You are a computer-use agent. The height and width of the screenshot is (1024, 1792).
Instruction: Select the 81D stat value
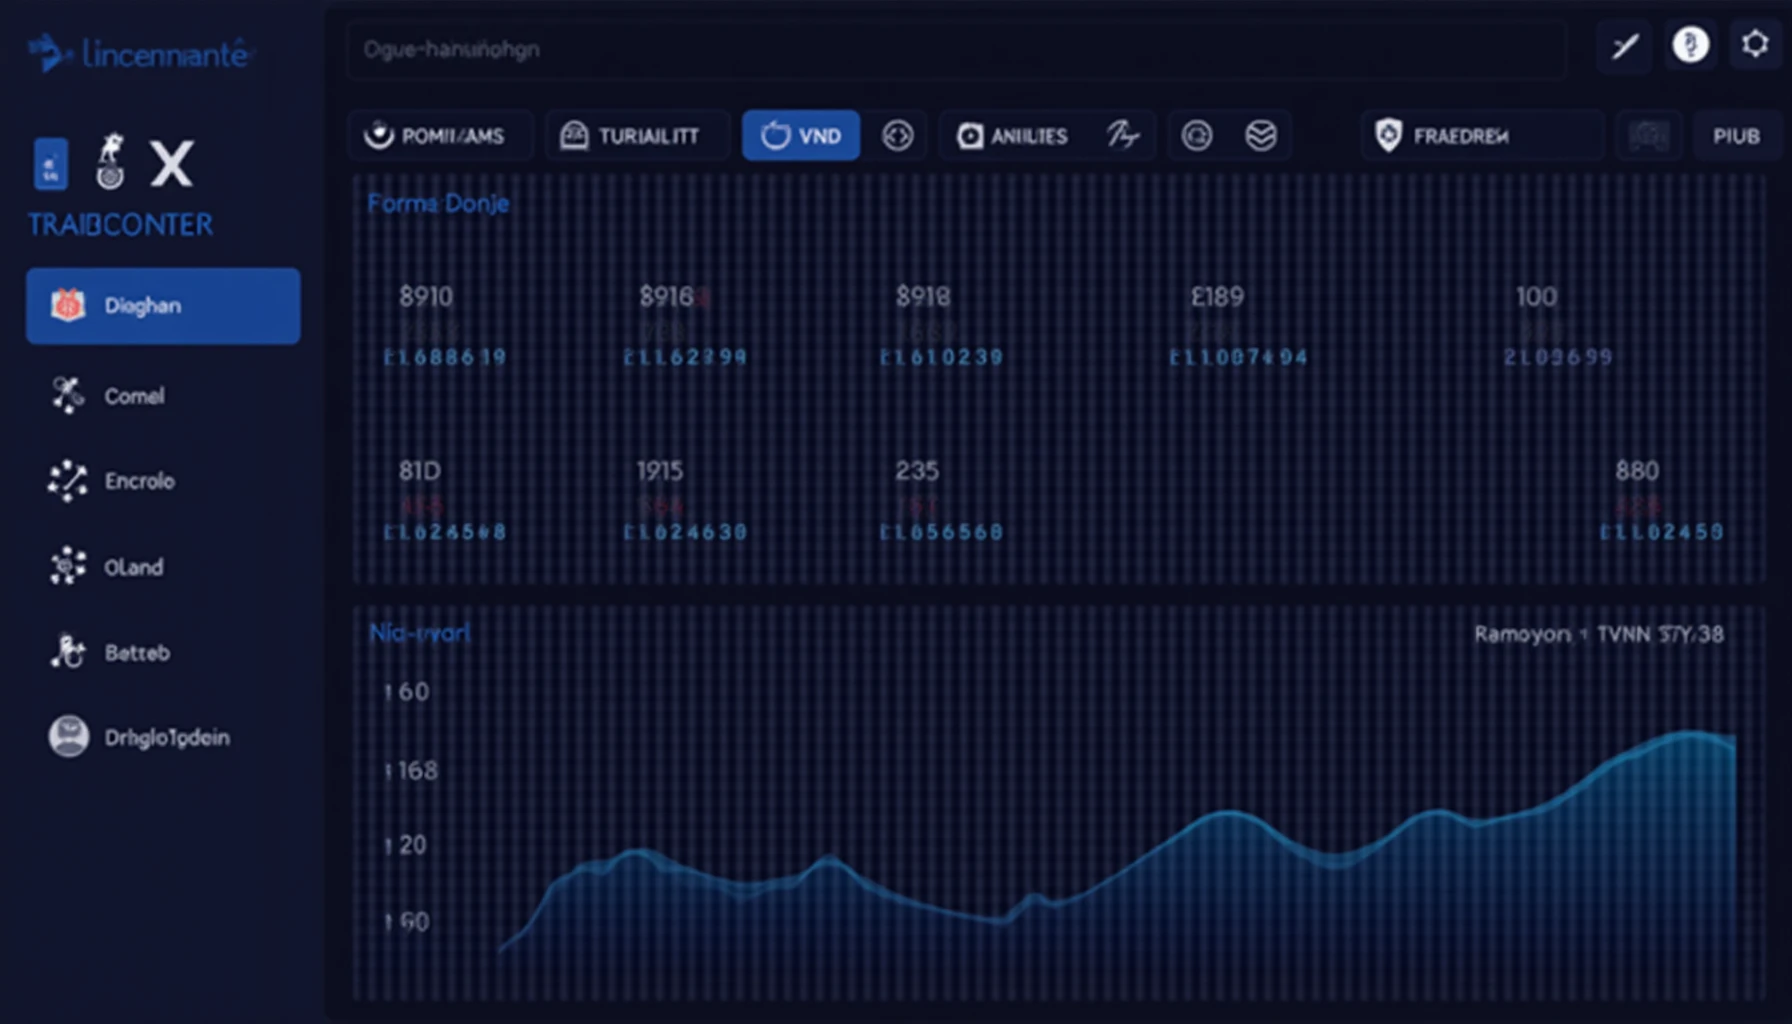420,471
